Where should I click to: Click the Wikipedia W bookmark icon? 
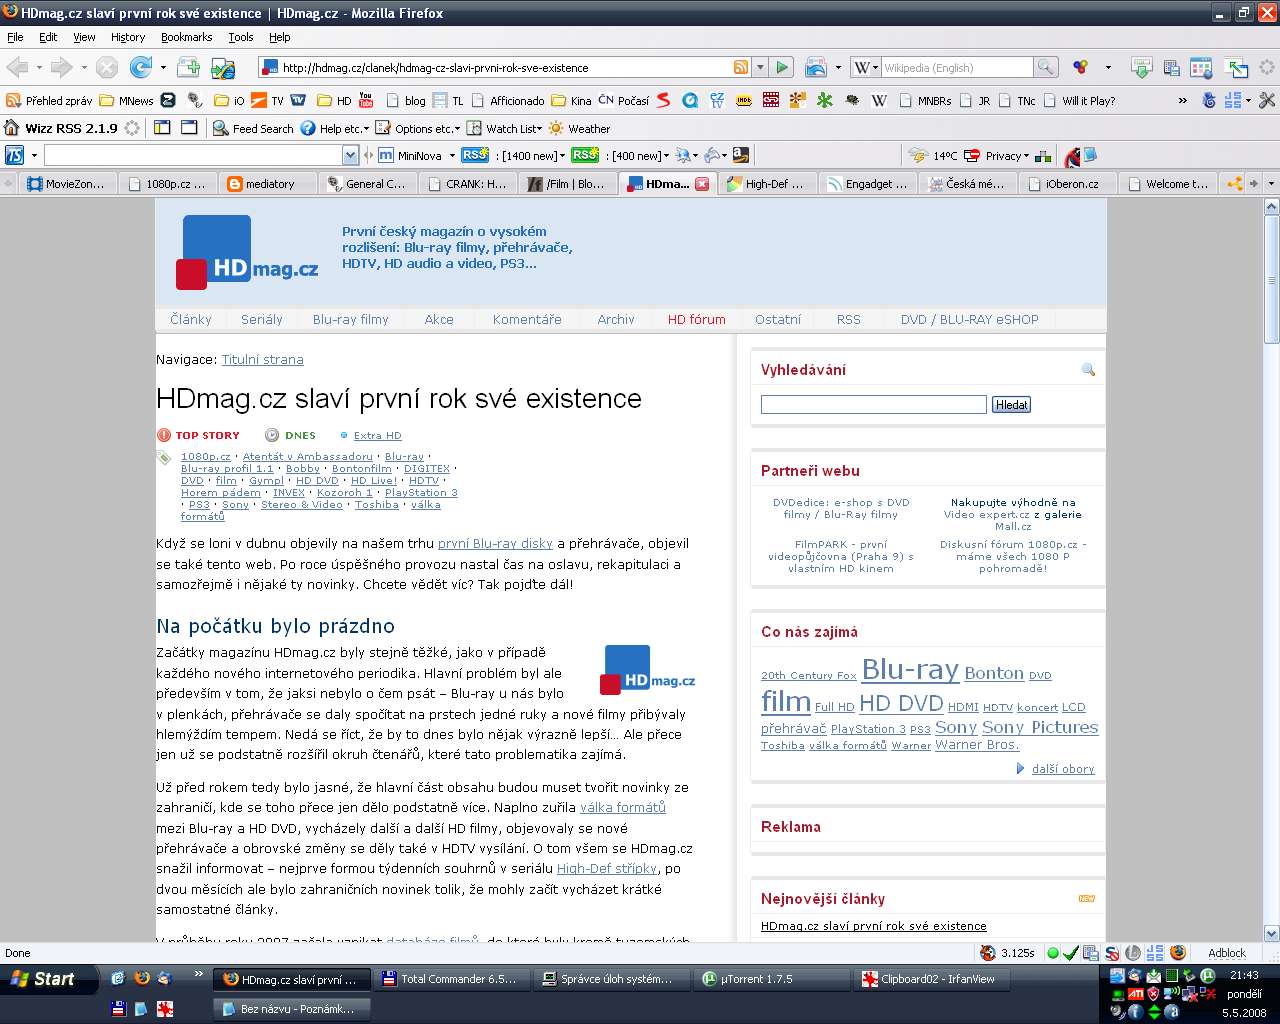[x=879, y=100]
